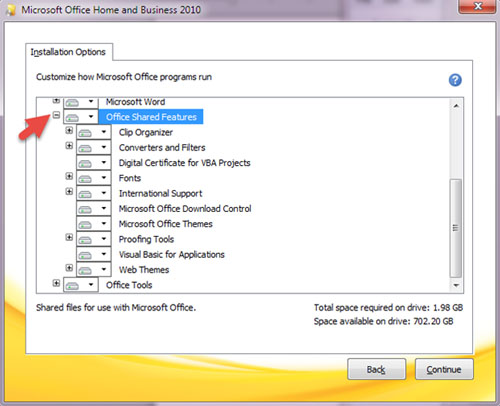Click the Back button
The height and width of the screenshot is (406, 500).
pyautogui.click(x=376, y=369)
